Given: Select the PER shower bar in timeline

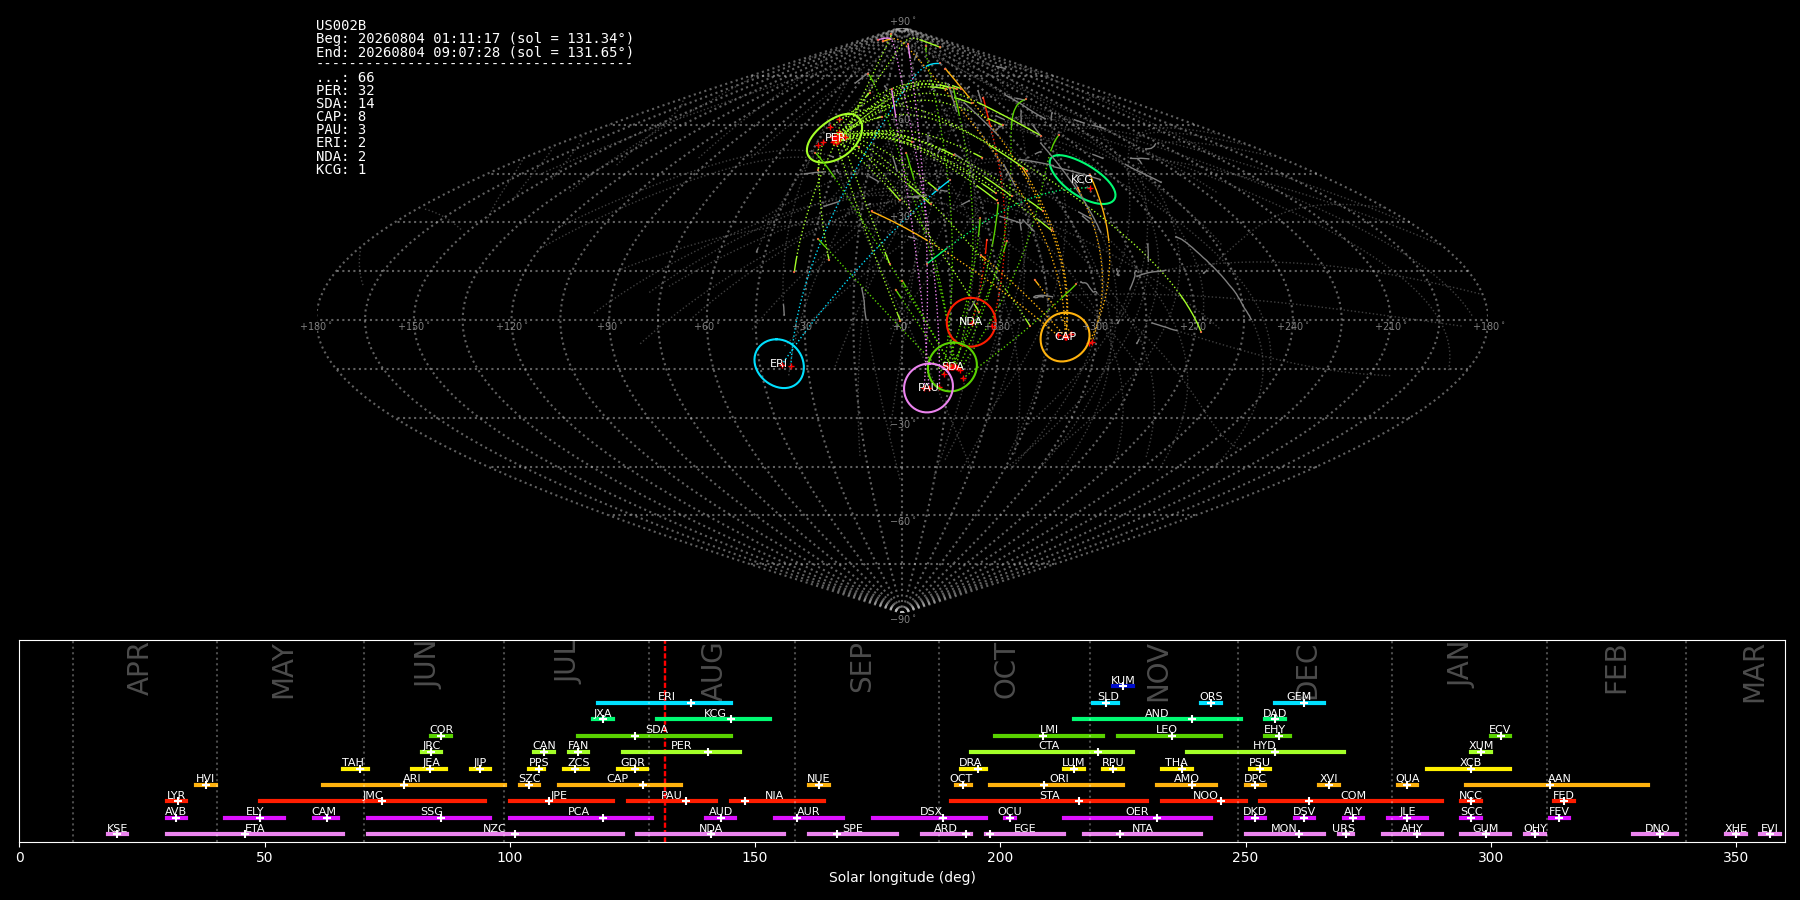Looking at the screenshot, I should click(x=681, y=752).
